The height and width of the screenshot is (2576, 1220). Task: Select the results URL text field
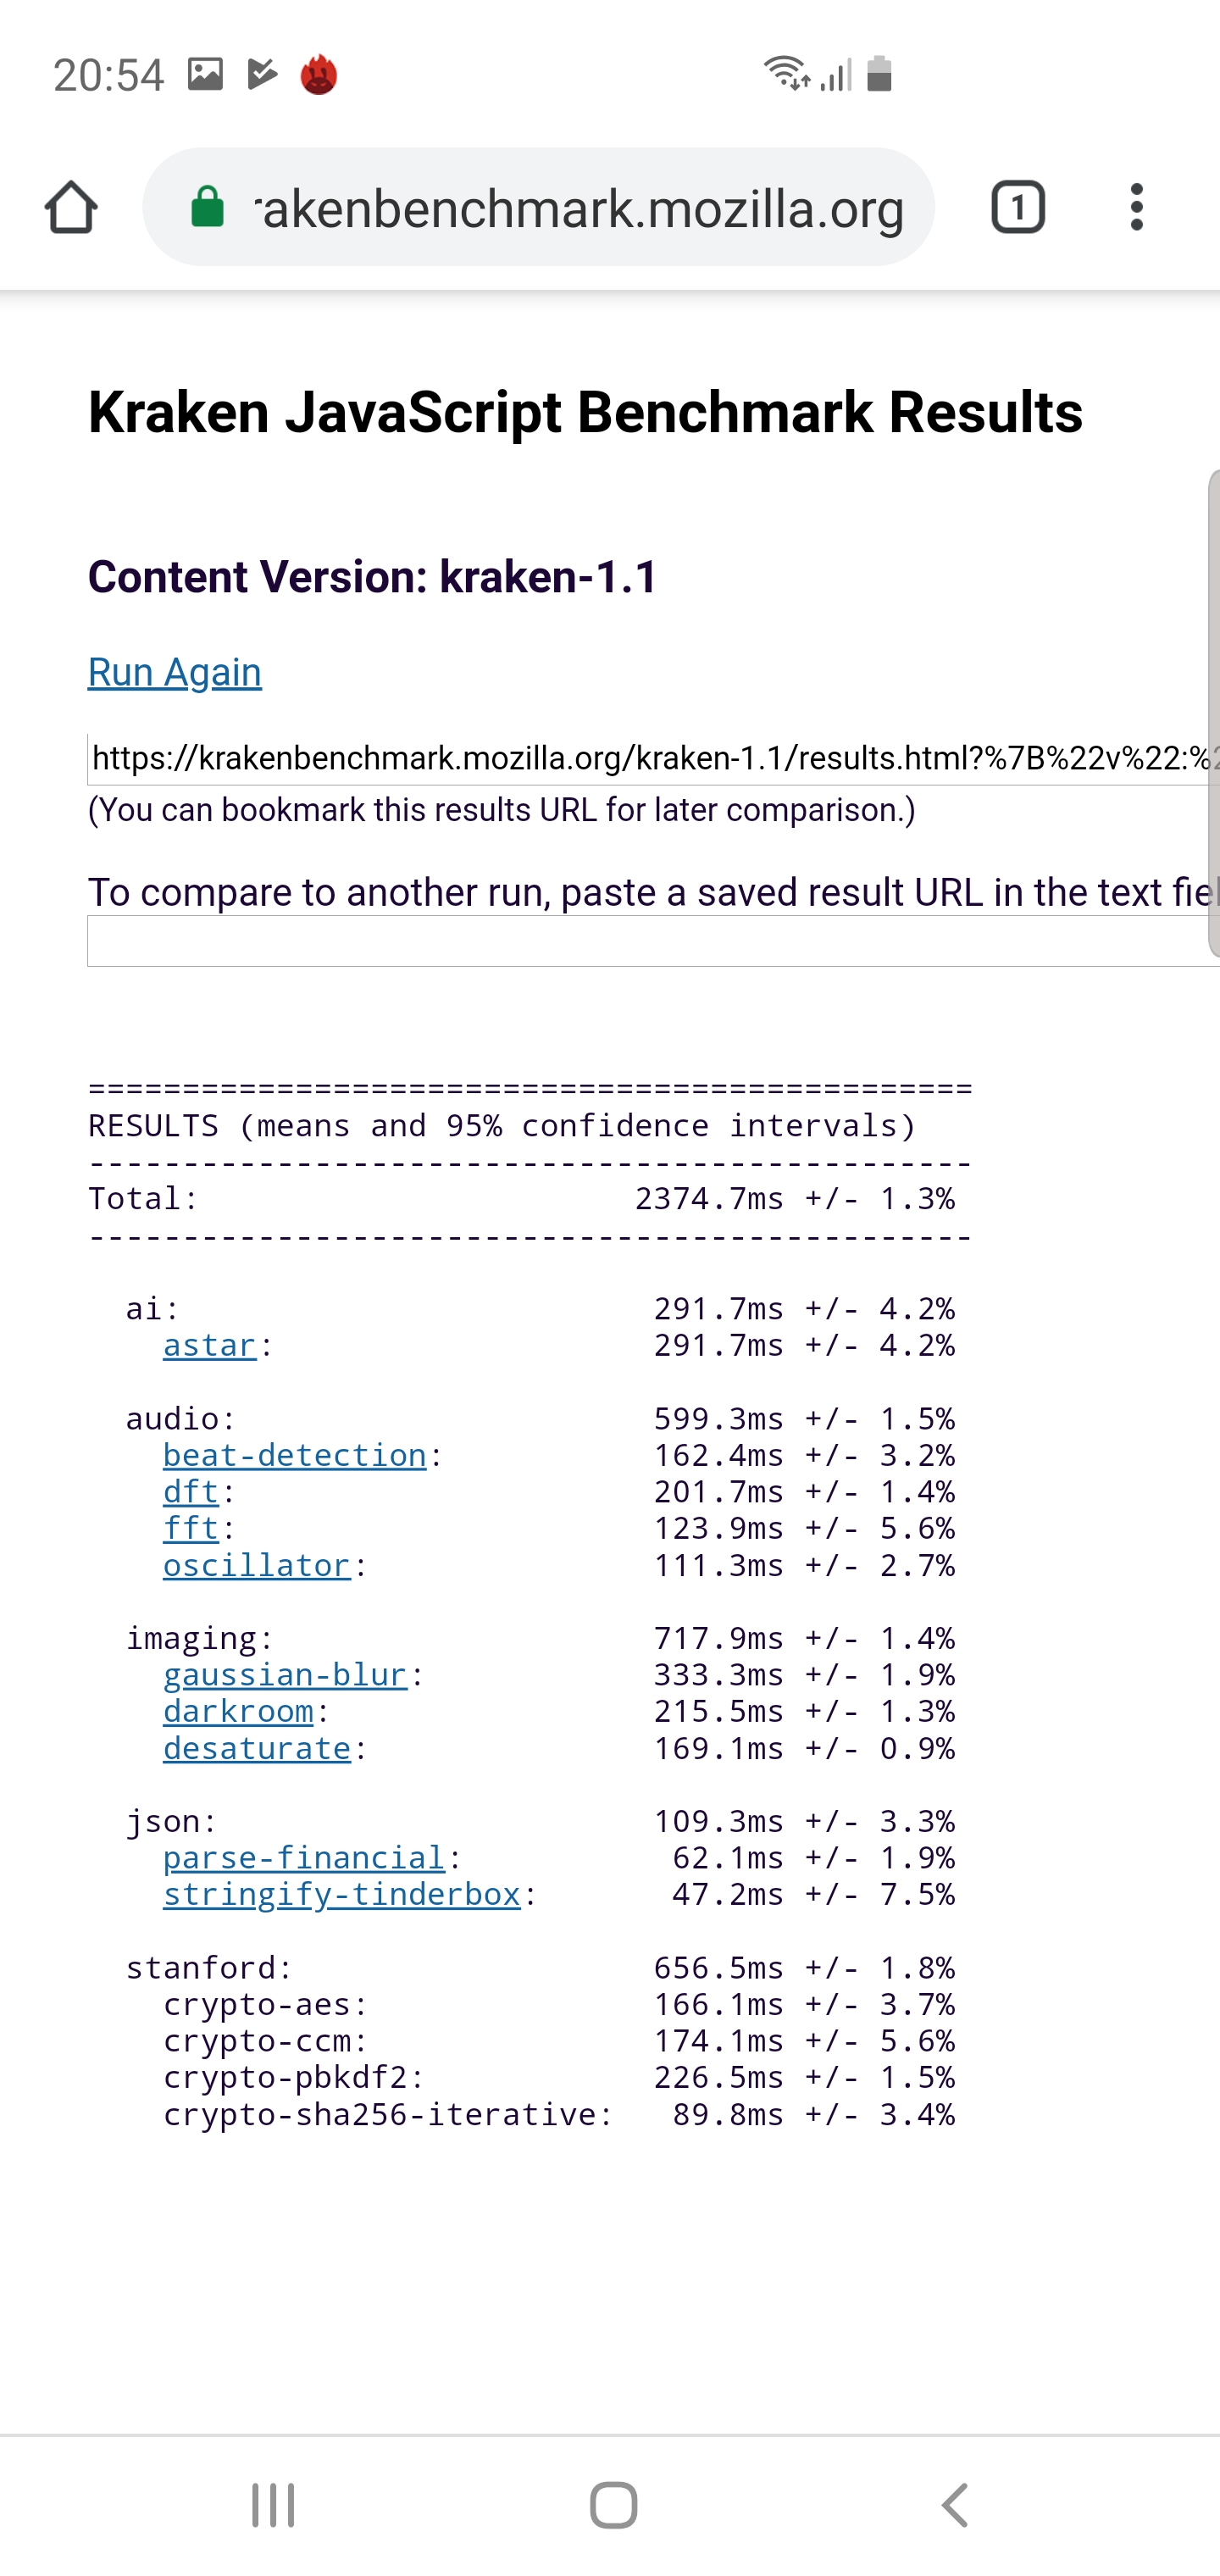pos(650,759)
